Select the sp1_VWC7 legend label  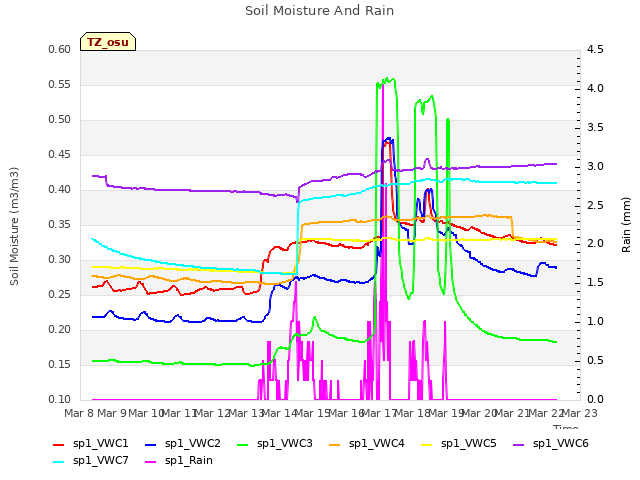(100, 461)
